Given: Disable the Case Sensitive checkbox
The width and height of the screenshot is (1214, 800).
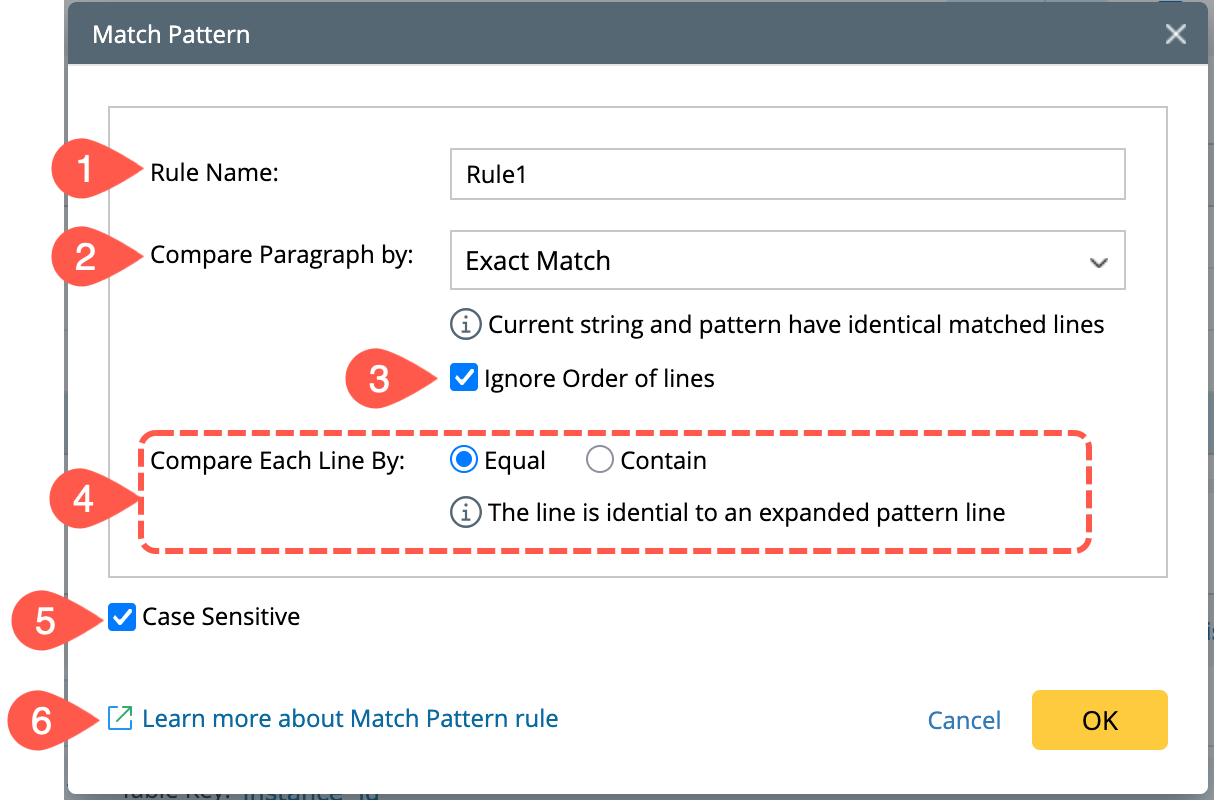Looking at the screenshot, I should [122, 617].
